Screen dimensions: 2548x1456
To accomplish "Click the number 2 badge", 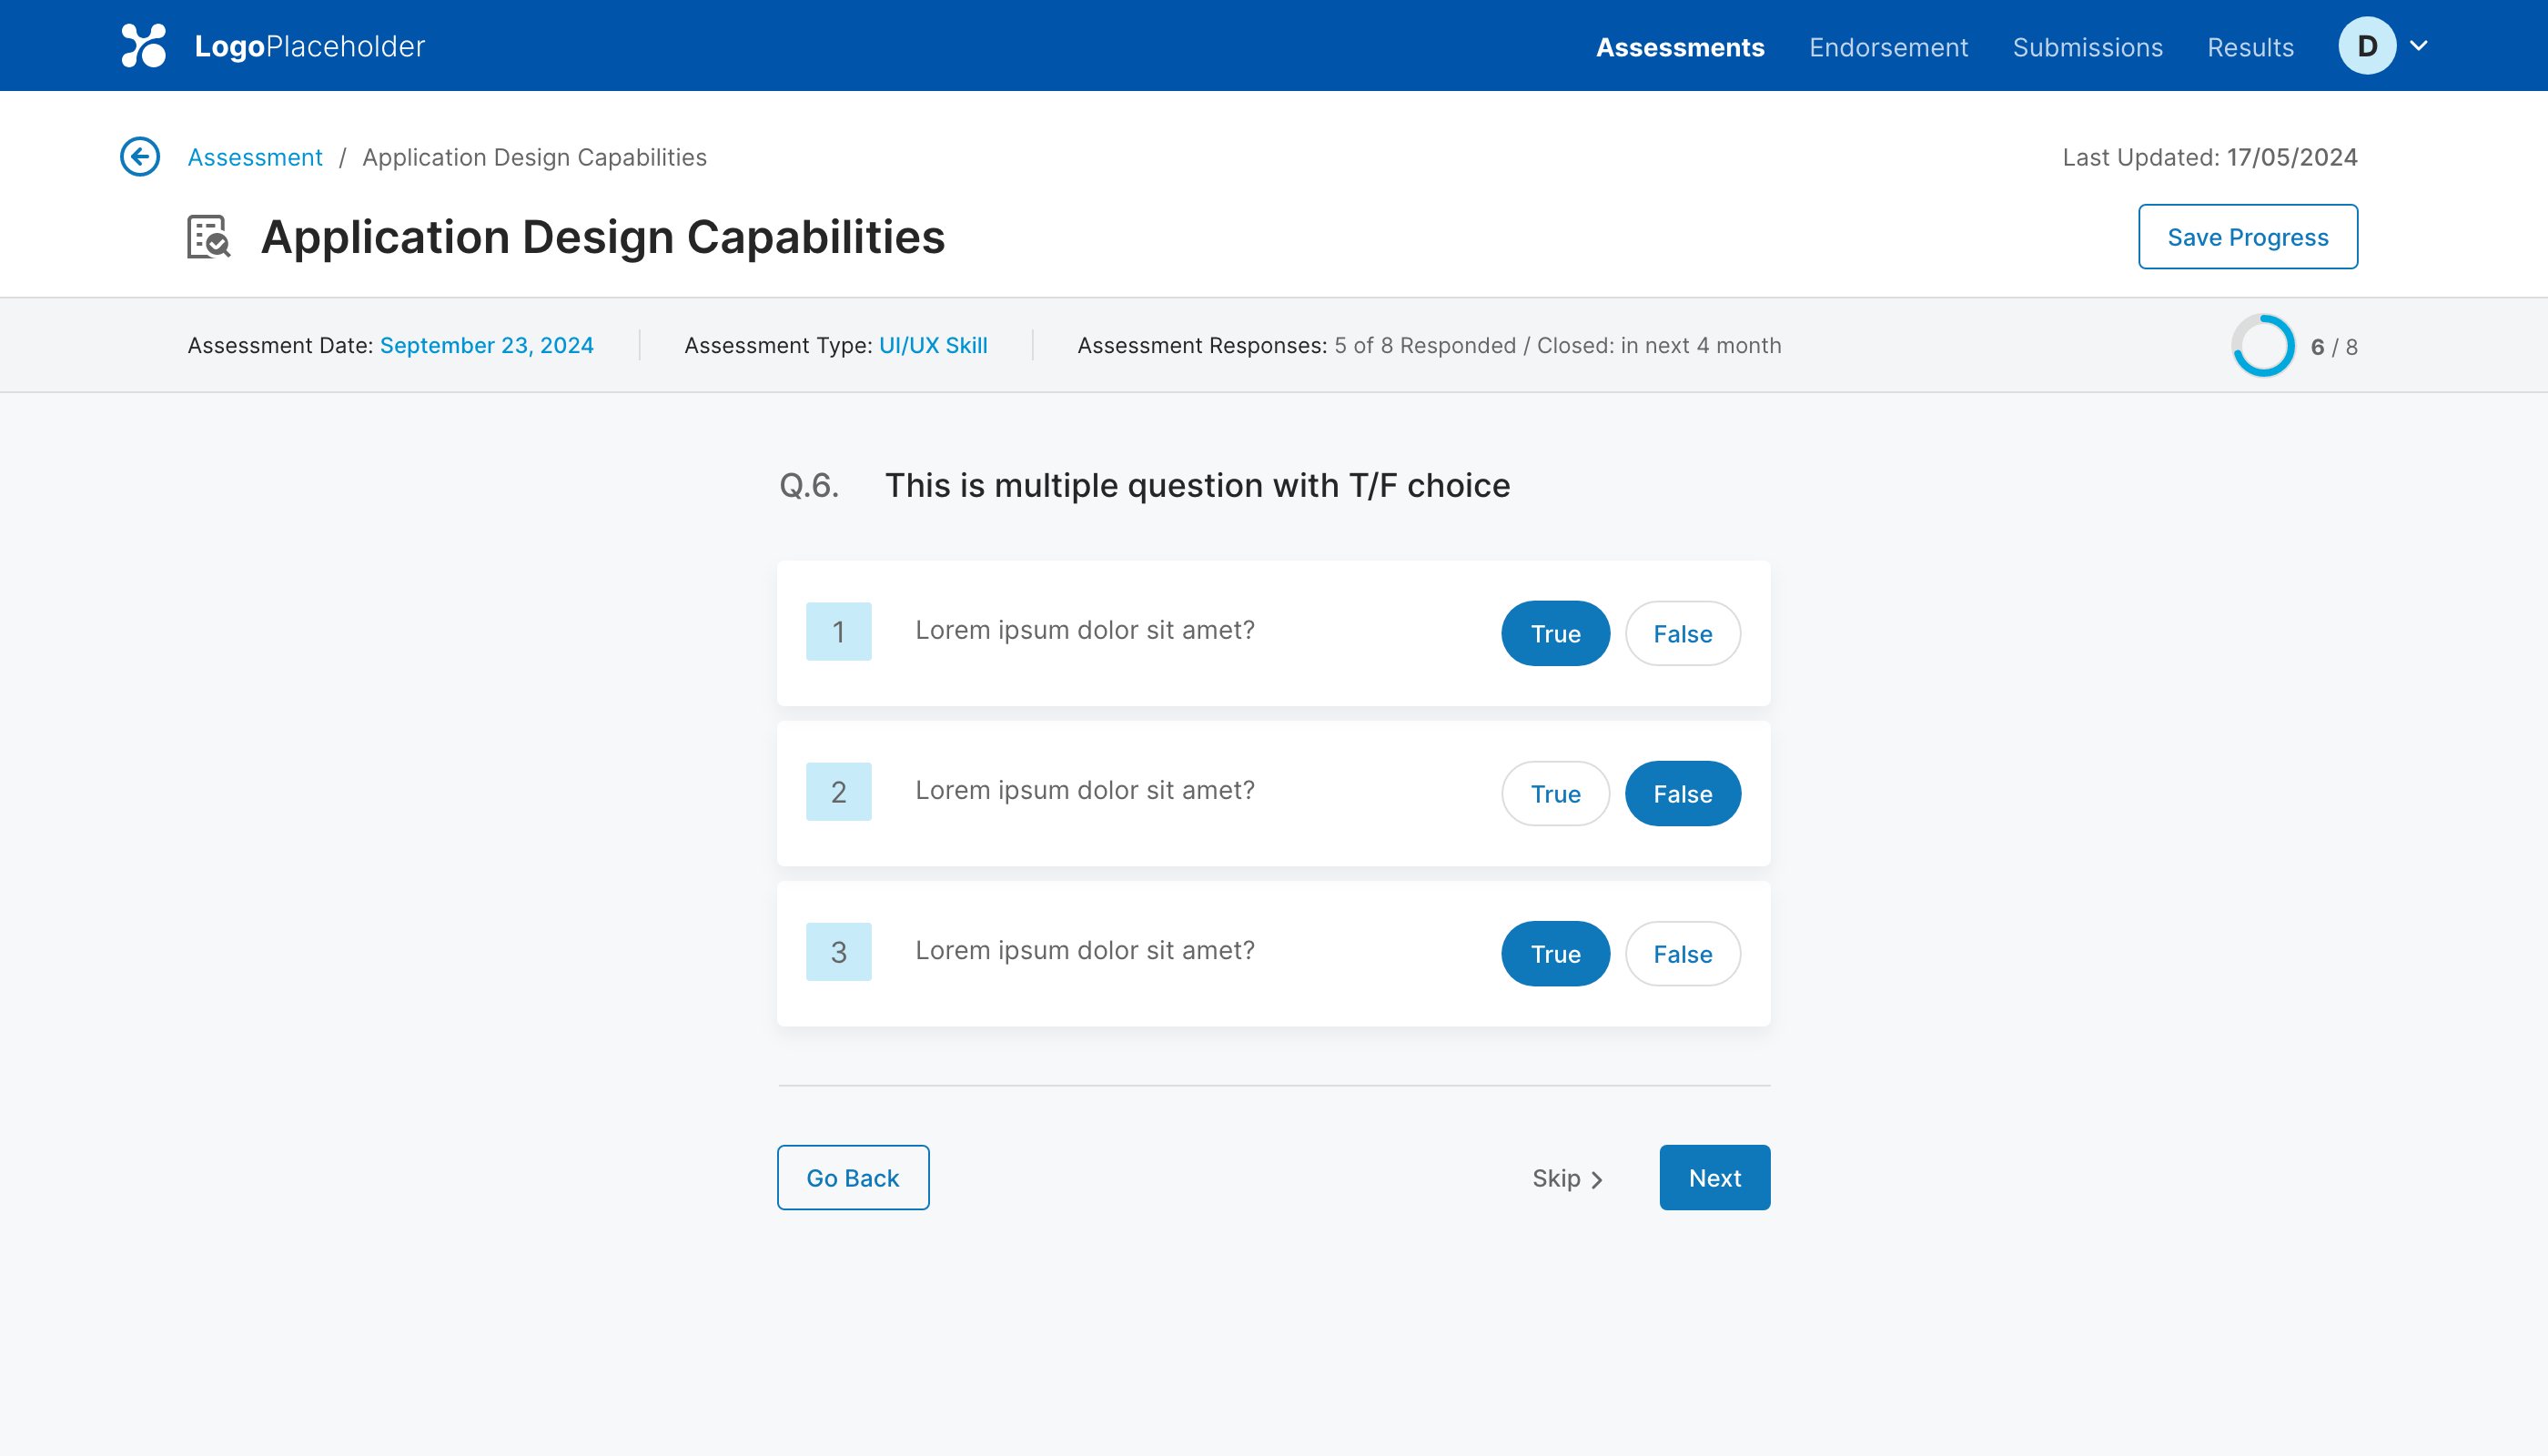I will (839, 791).
